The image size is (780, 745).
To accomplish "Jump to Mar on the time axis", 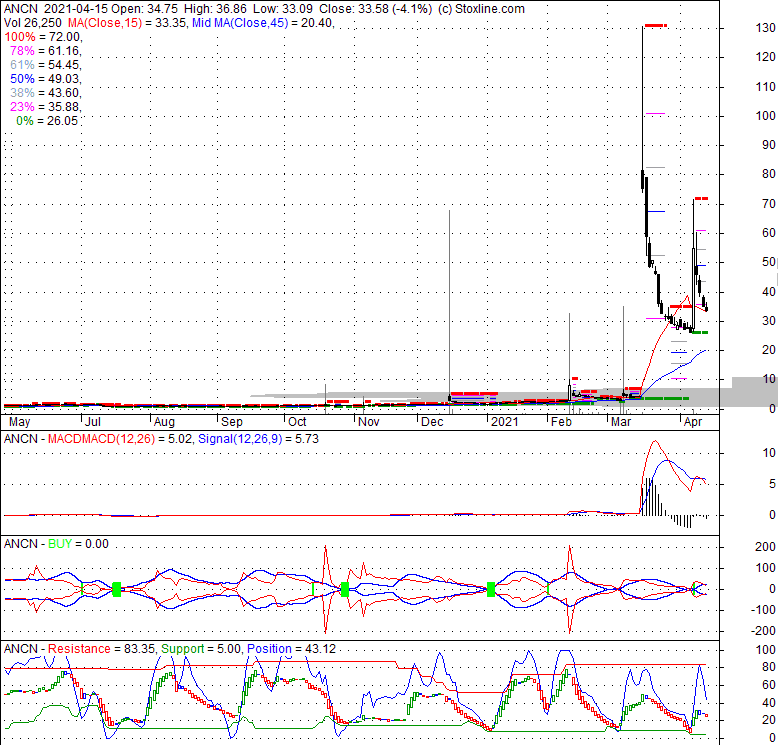I will coord(622,423).
